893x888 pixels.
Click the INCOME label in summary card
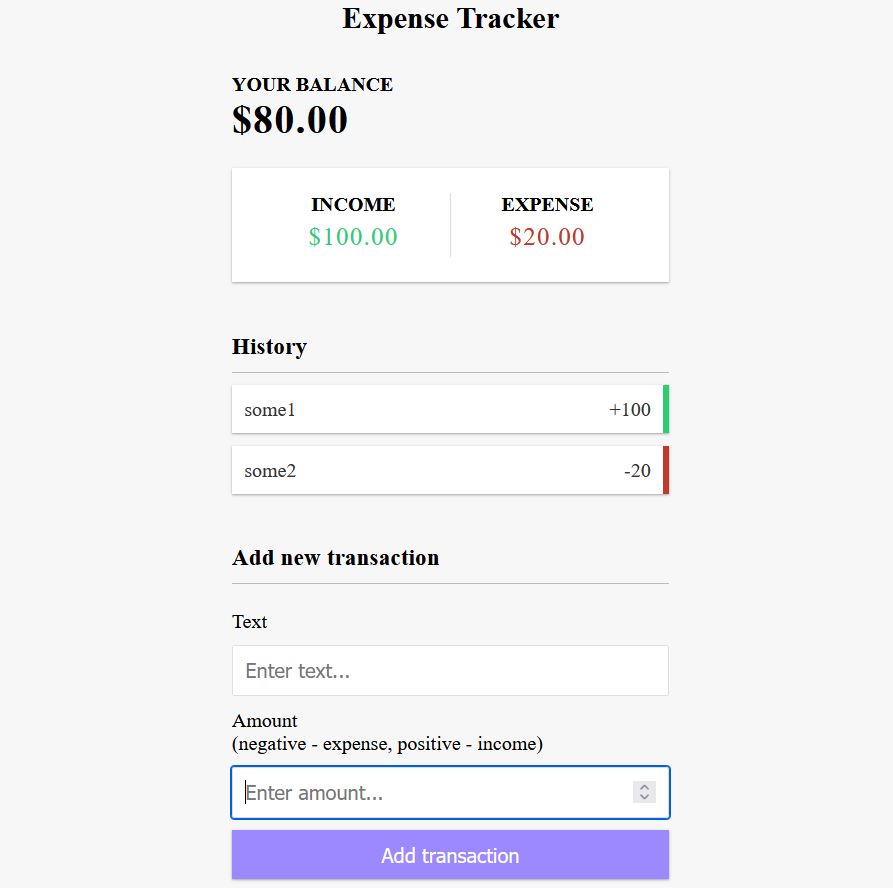point(353,204)
